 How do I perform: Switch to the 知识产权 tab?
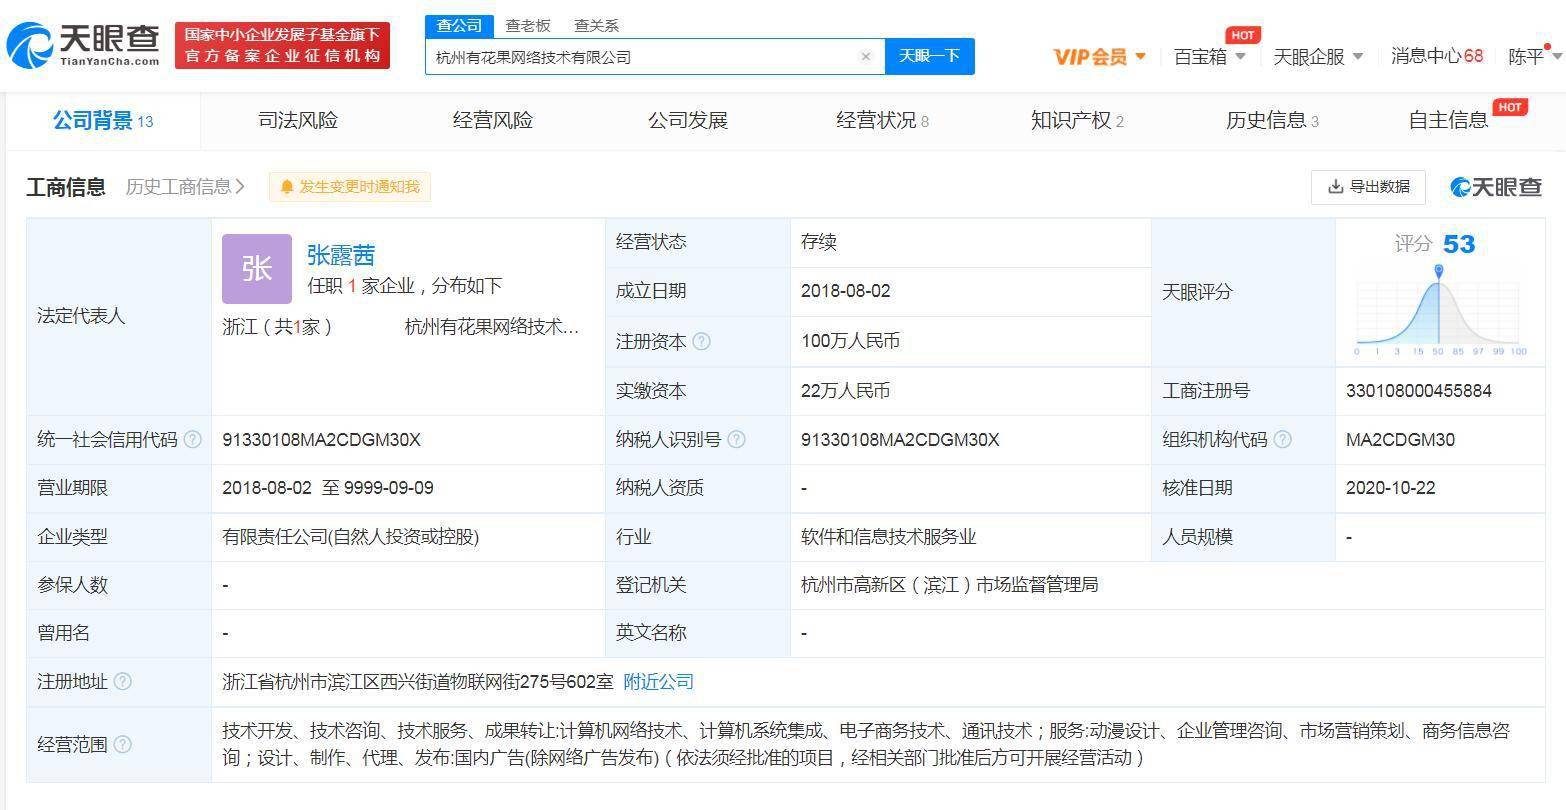(1077, 120)
